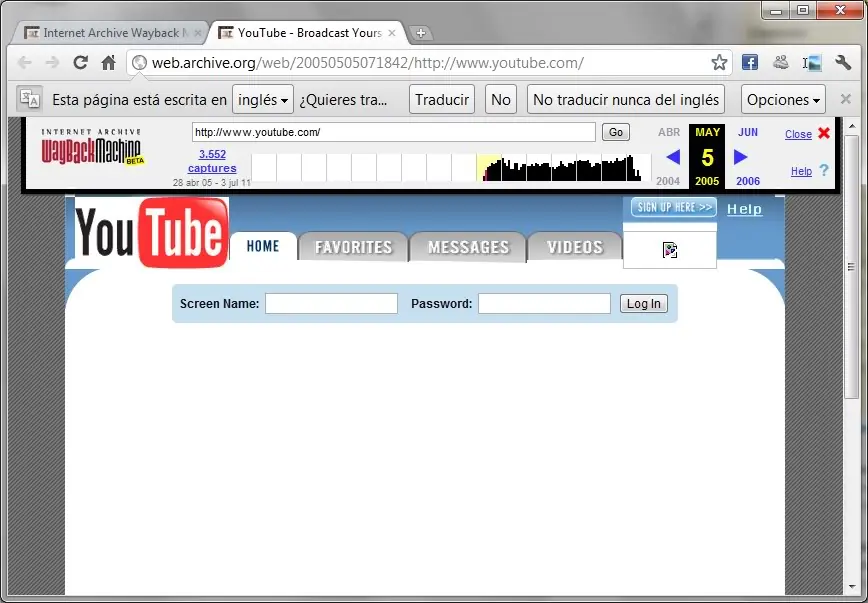The image size is (868, 603).
Task: Click the Close link in Wayback toolbar
Action: coord(798,134)
